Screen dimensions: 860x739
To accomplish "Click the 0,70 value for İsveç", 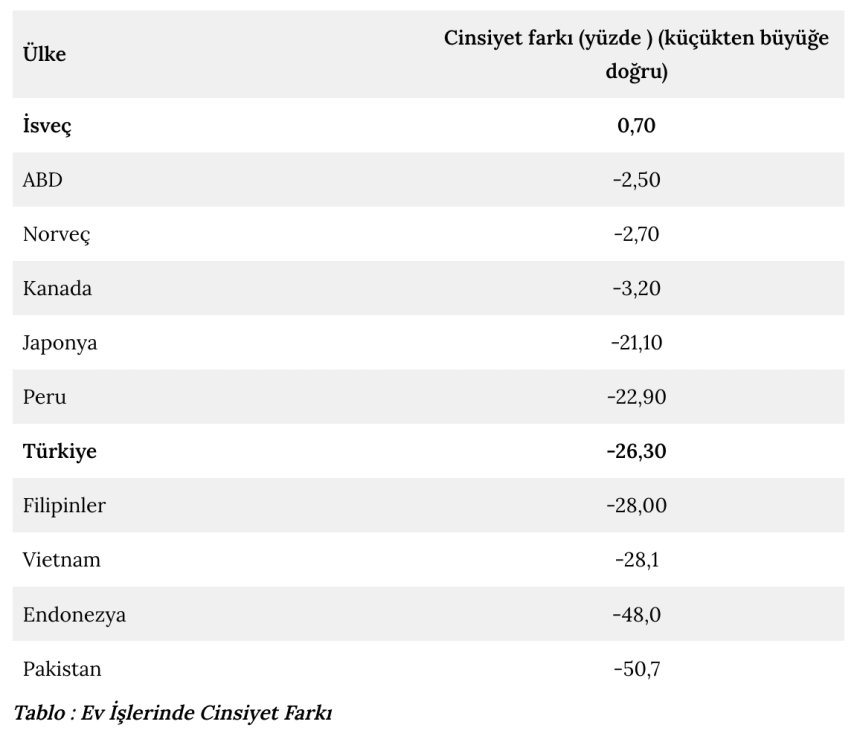I will (637, 126).
